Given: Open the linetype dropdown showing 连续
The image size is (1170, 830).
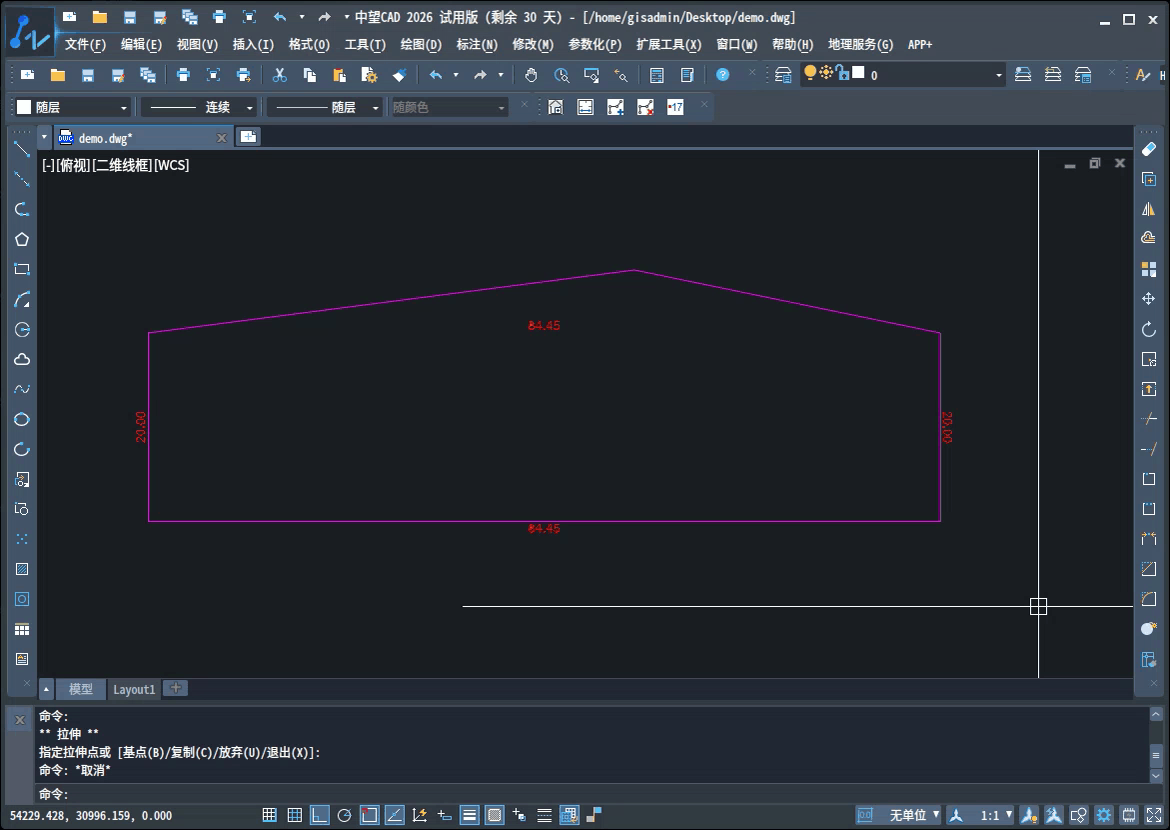Looking at the screenshot, I should 198,107.
